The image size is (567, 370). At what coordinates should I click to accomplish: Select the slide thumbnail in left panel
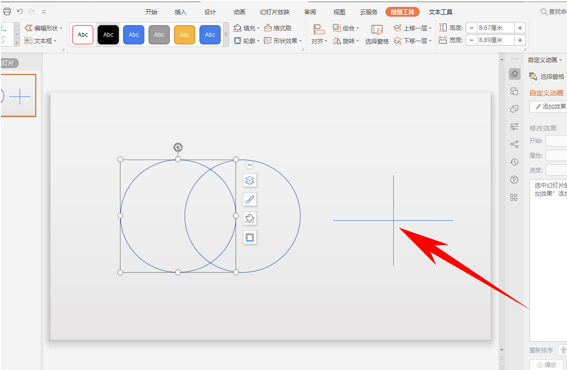coord(18,95)
